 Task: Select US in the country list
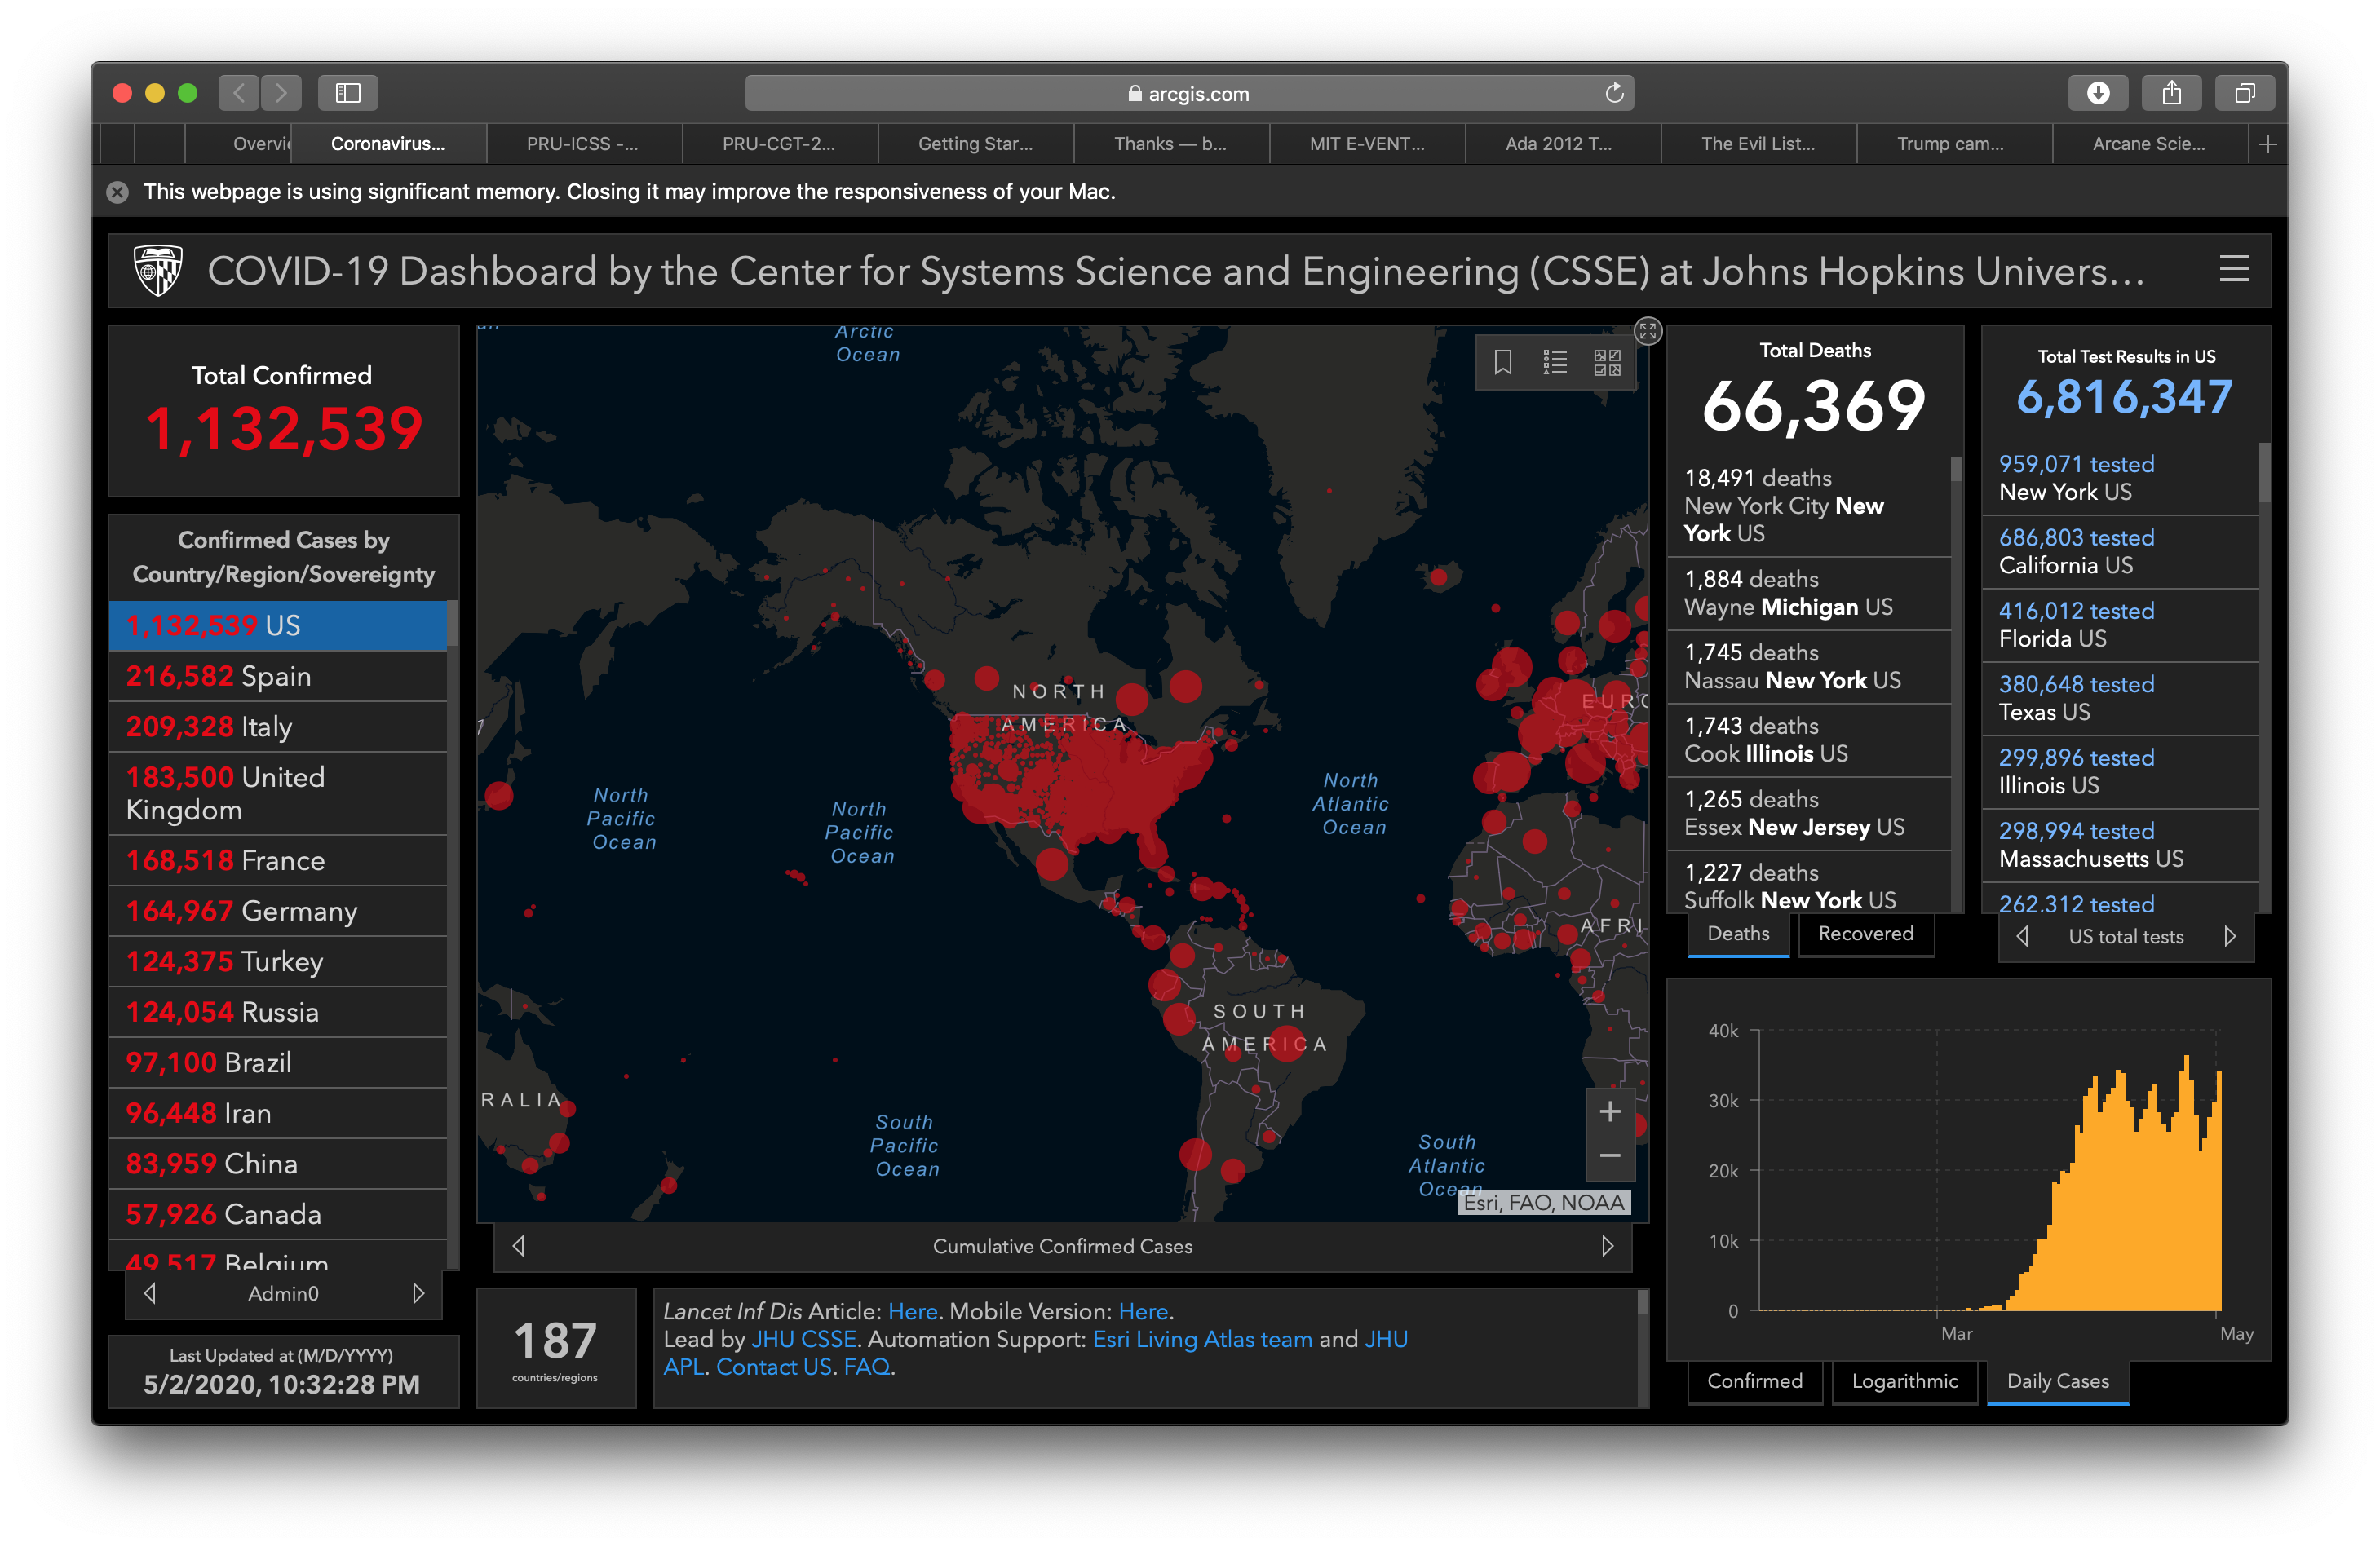[x=277, y=626]
